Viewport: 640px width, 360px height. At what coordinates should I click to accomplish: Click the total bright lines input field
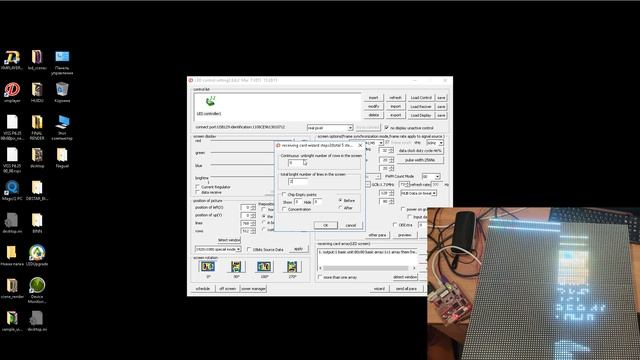pyautogui.click(x=298, y=181)
